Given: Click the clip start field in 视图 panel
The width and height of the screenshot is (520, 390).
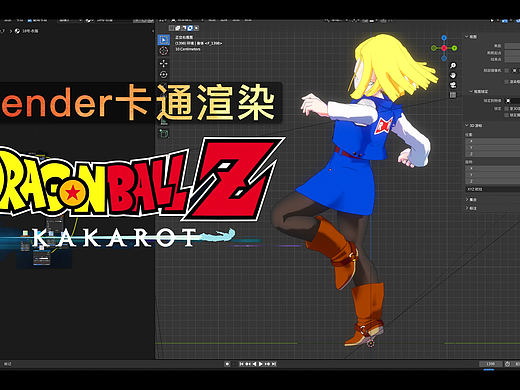Looking at the screenshot, I should click(x=512, y=53).
